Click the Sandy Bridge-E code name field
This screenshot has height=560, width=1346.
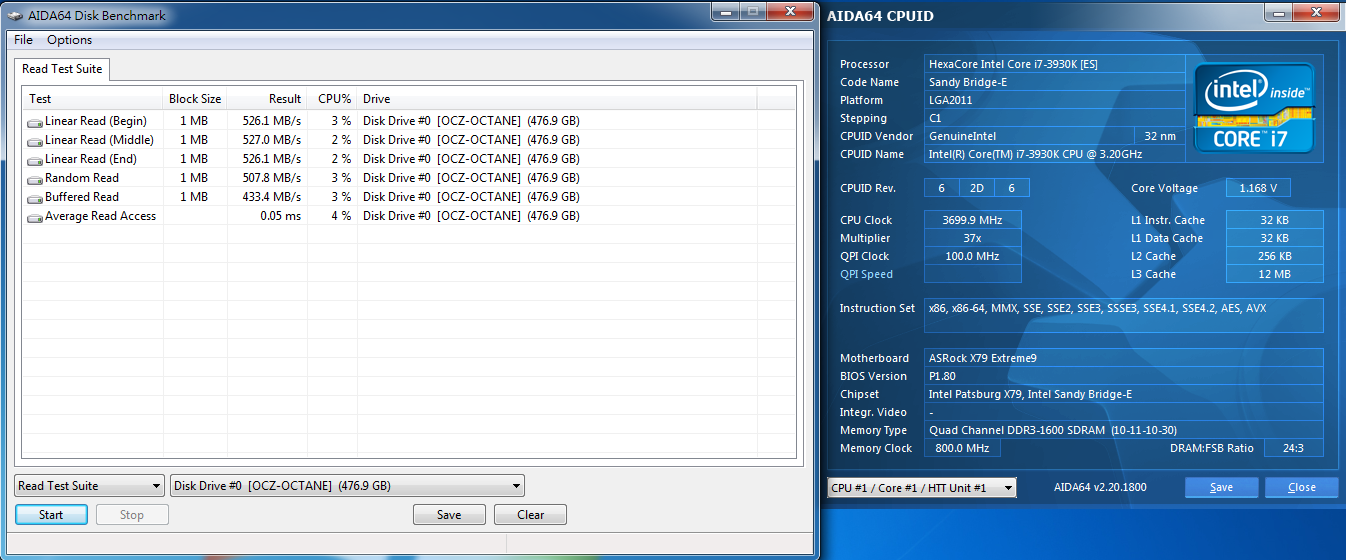click(x=1053, y=82)
